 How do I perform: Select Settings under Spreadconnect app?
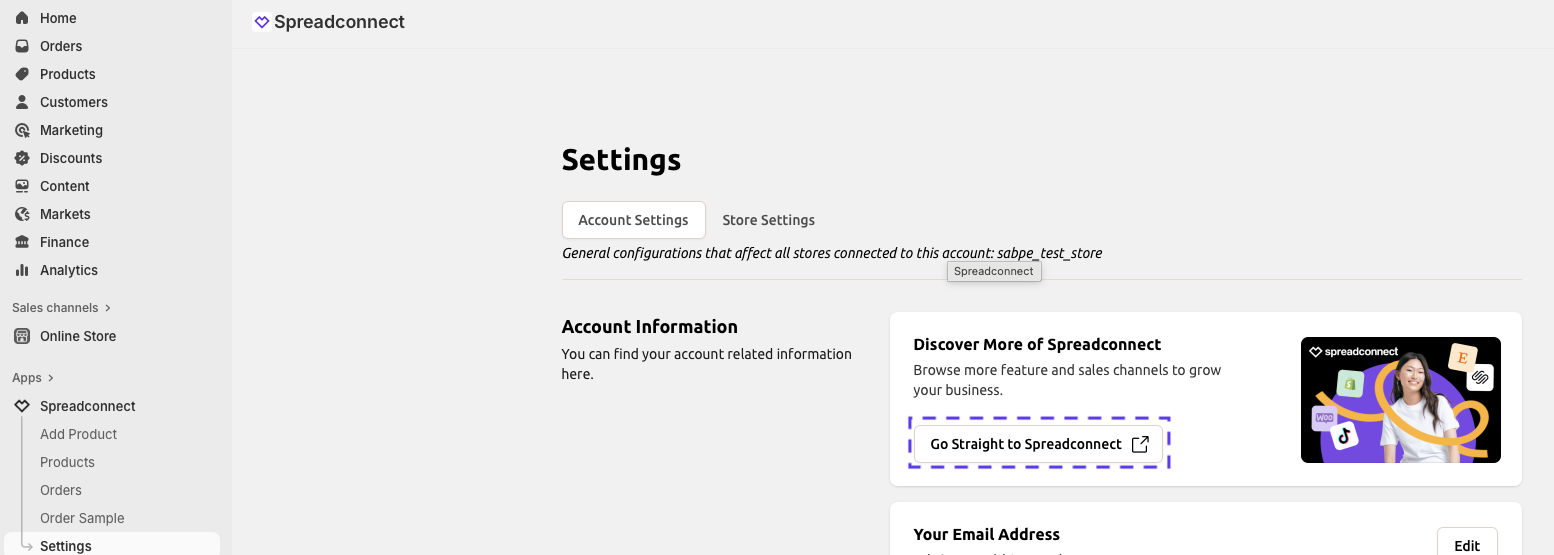pyautogui.click(x=66, y=546)
